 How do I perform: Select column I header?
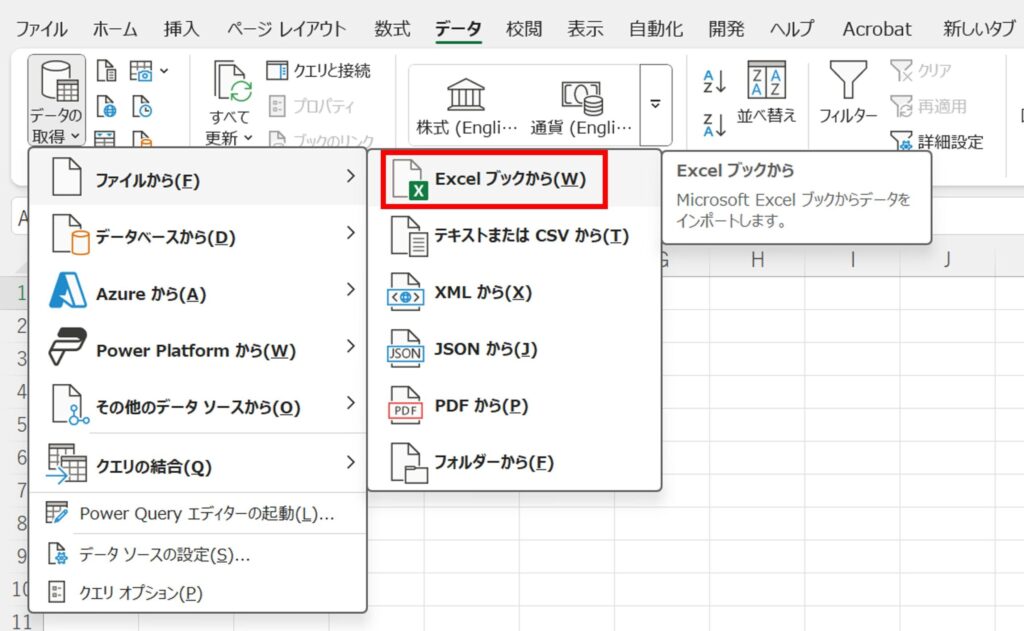(x=852, y=261)
